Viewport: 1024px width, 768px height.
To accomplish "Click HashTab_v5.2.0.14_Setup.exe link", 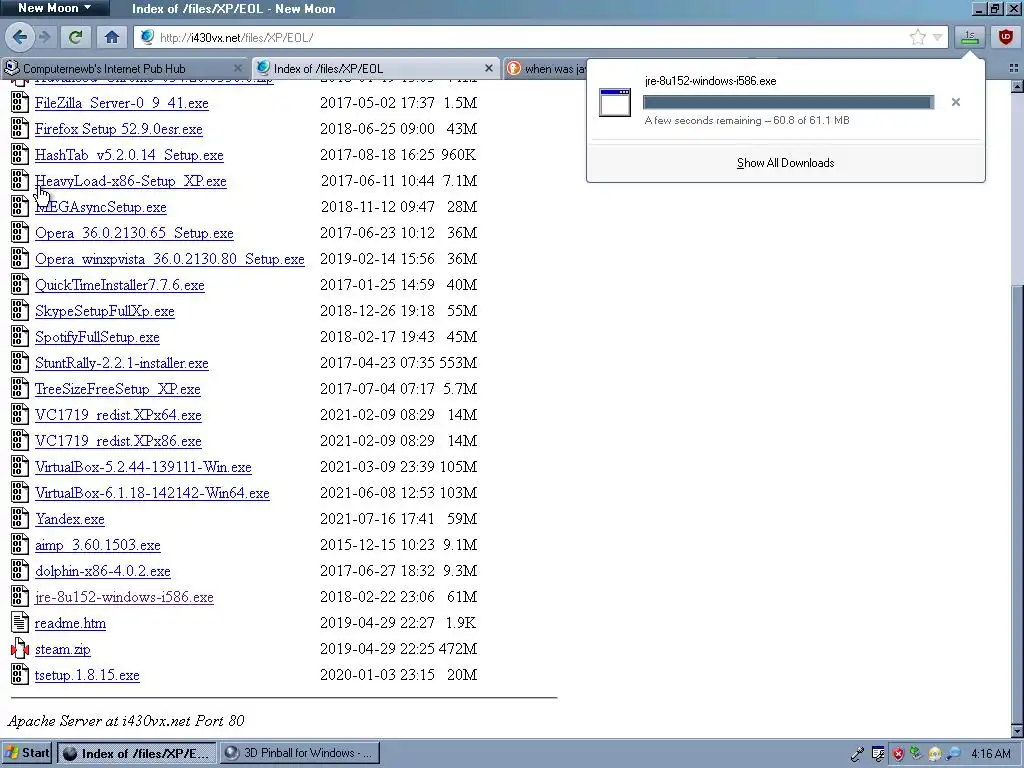I will (x=129, y=155).
